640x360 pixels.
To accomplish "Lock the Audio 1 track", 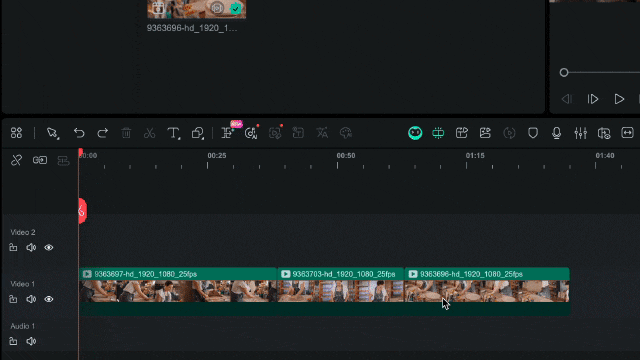I will 13,341.
